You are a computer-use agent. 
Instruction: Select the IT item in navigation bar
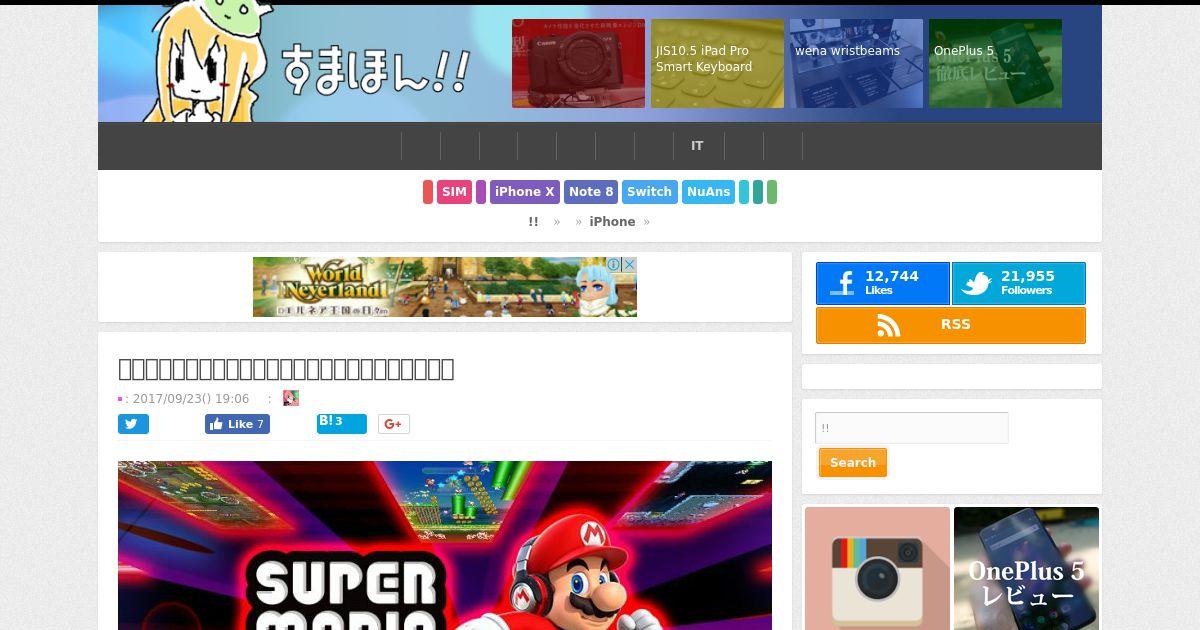pos(697,146)
